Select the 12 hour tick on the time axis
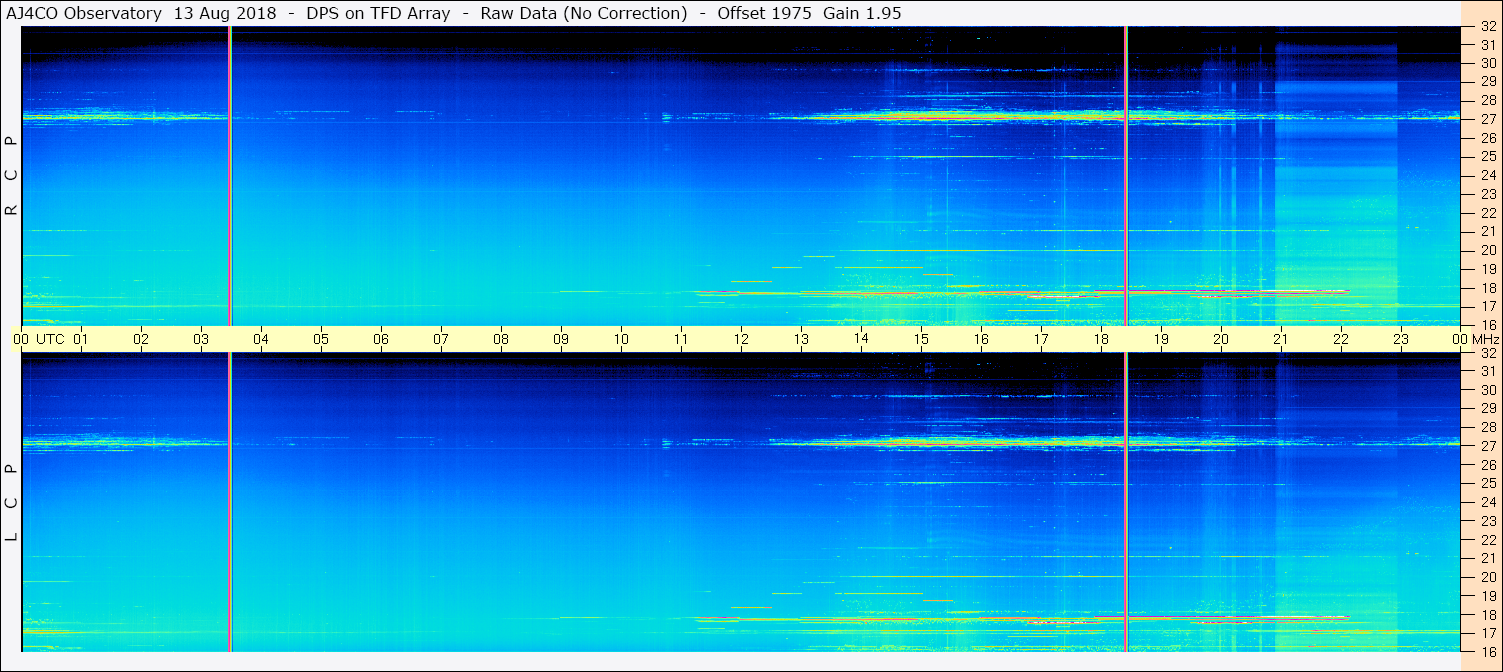Screen dimensions: 1503x672 tap(741, 339)
